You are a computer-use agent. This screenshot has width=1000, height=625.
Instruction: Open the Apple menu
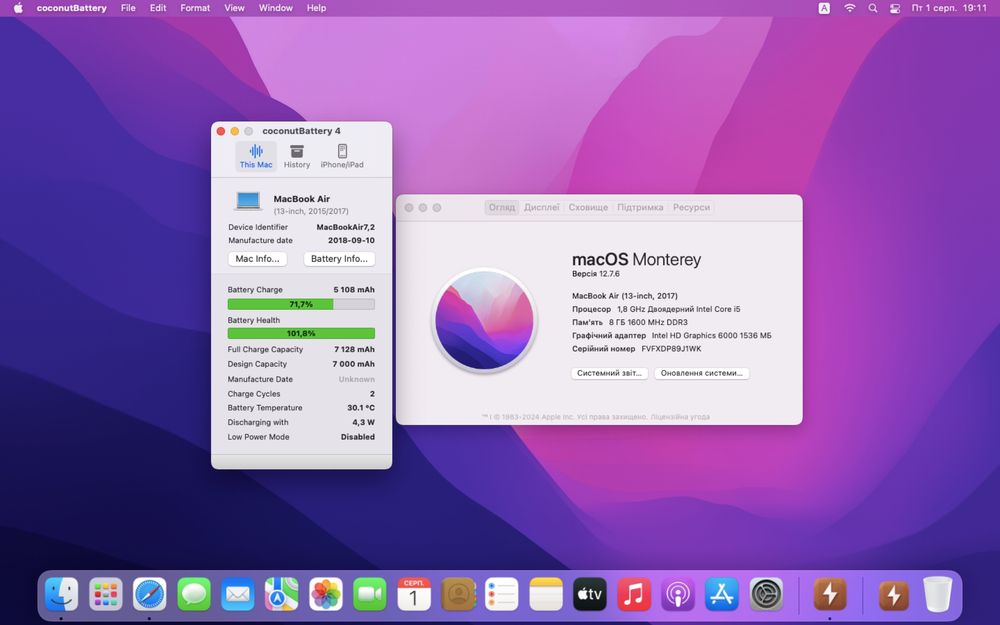tap(18, 8)
